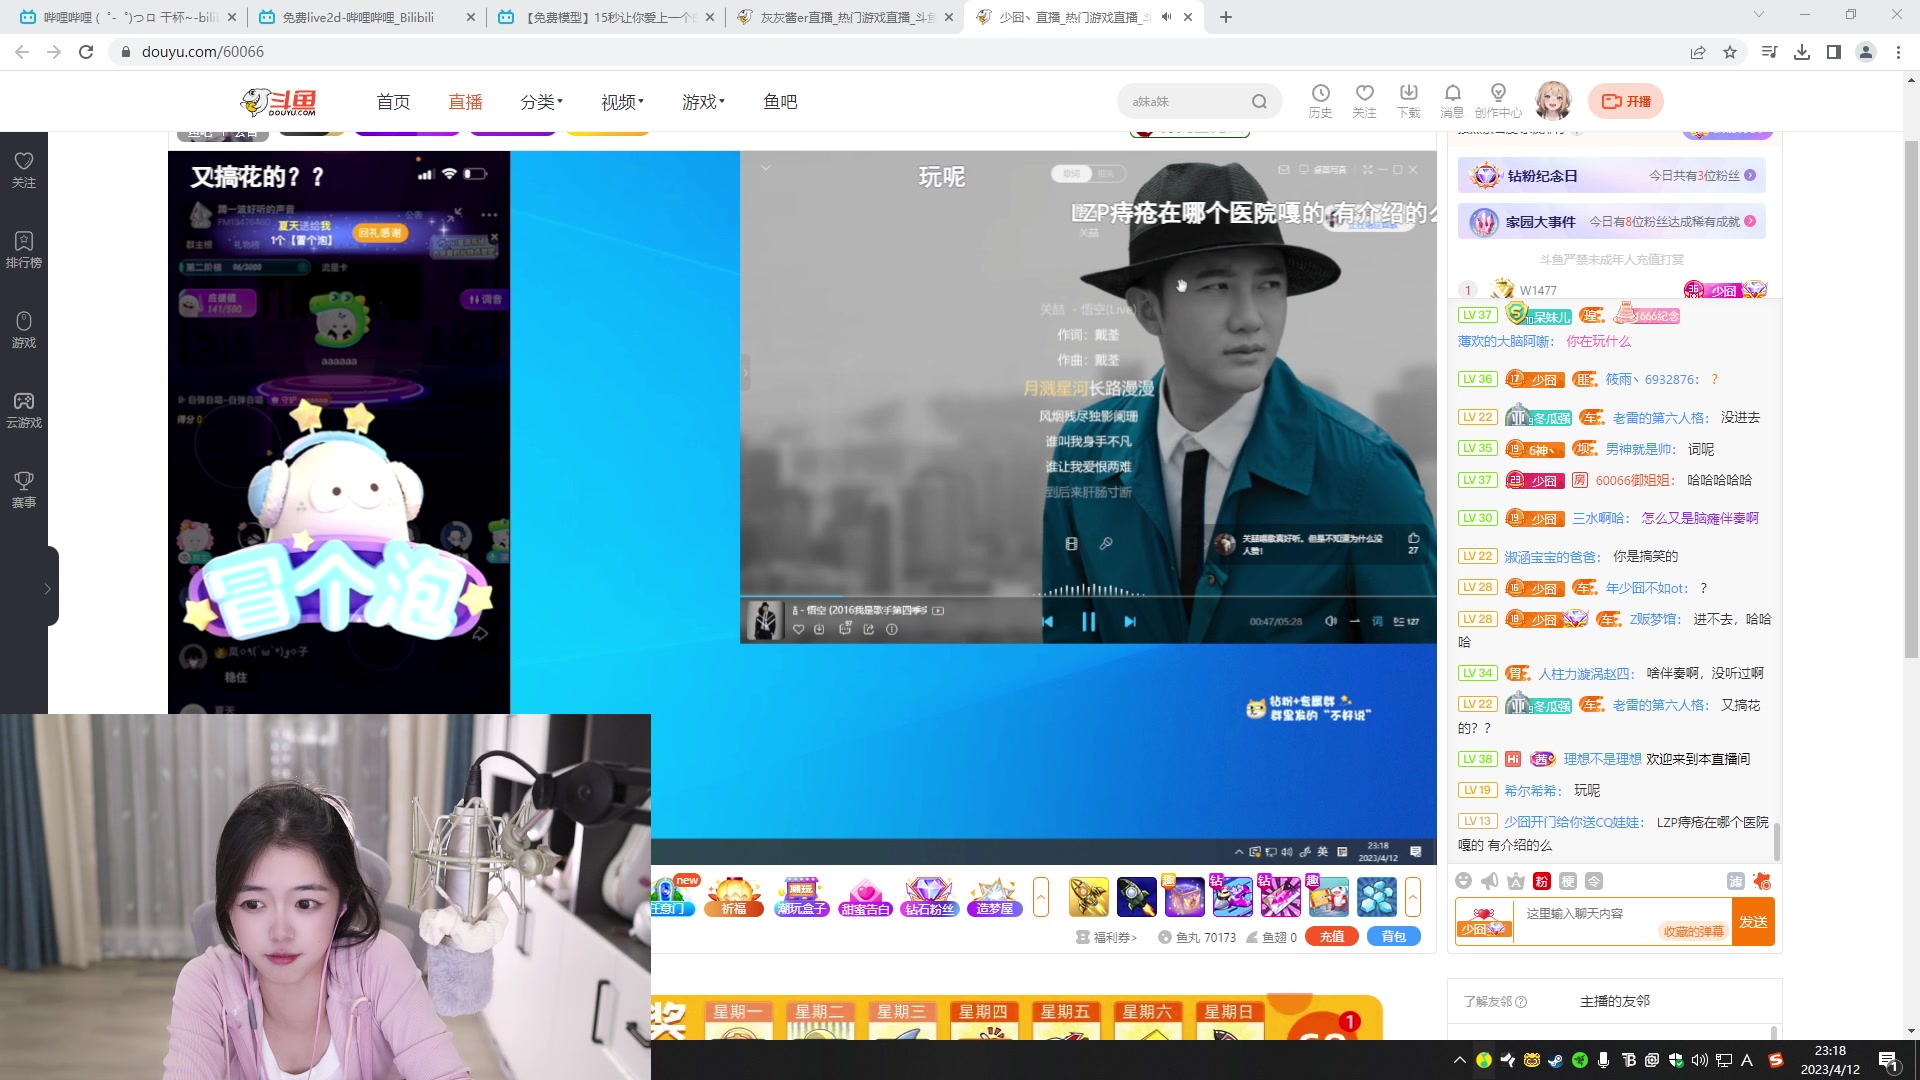Open the 甜蜜告白 activity icon
1920x1080 pixels.
tap(865, 896)
